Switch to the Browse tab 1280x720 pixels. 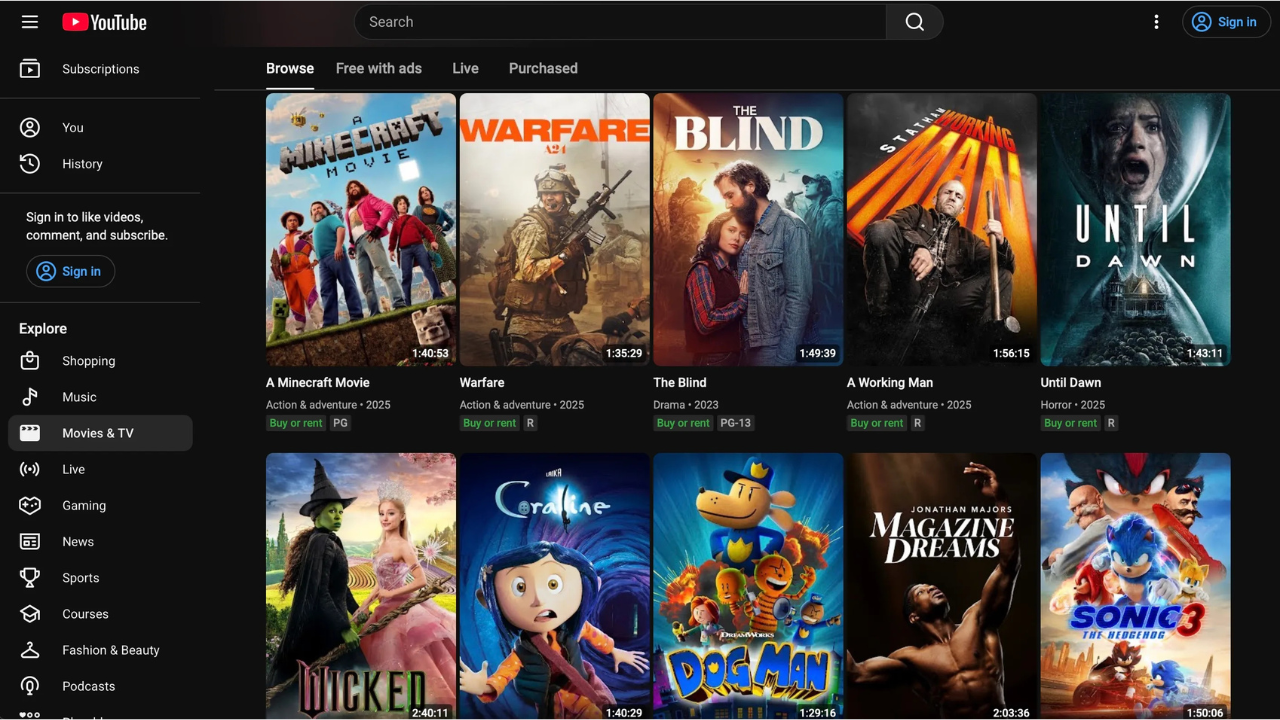[x=290, y=68]
